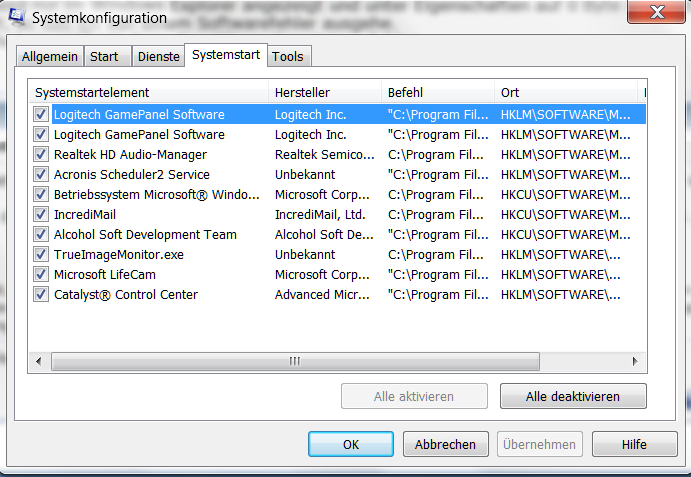Select the Systemstart tab
The image size is (691, 477).
click(x=226, y=55)
